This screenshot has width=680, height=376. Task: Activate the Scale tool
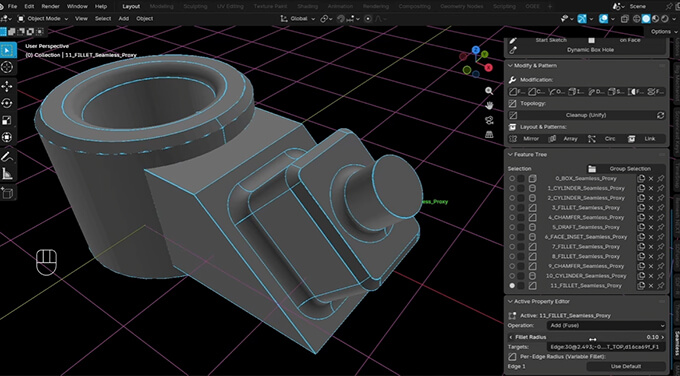[7, 121]
